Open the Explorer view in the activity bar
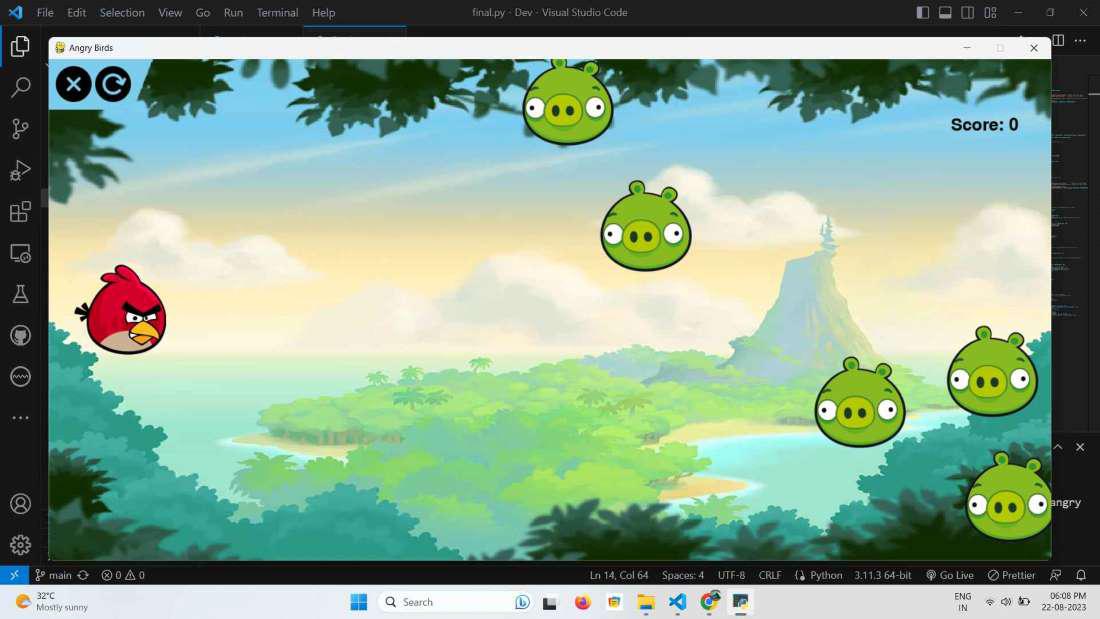Viewport: 1100px width, 619px height. tap(20, 47)
